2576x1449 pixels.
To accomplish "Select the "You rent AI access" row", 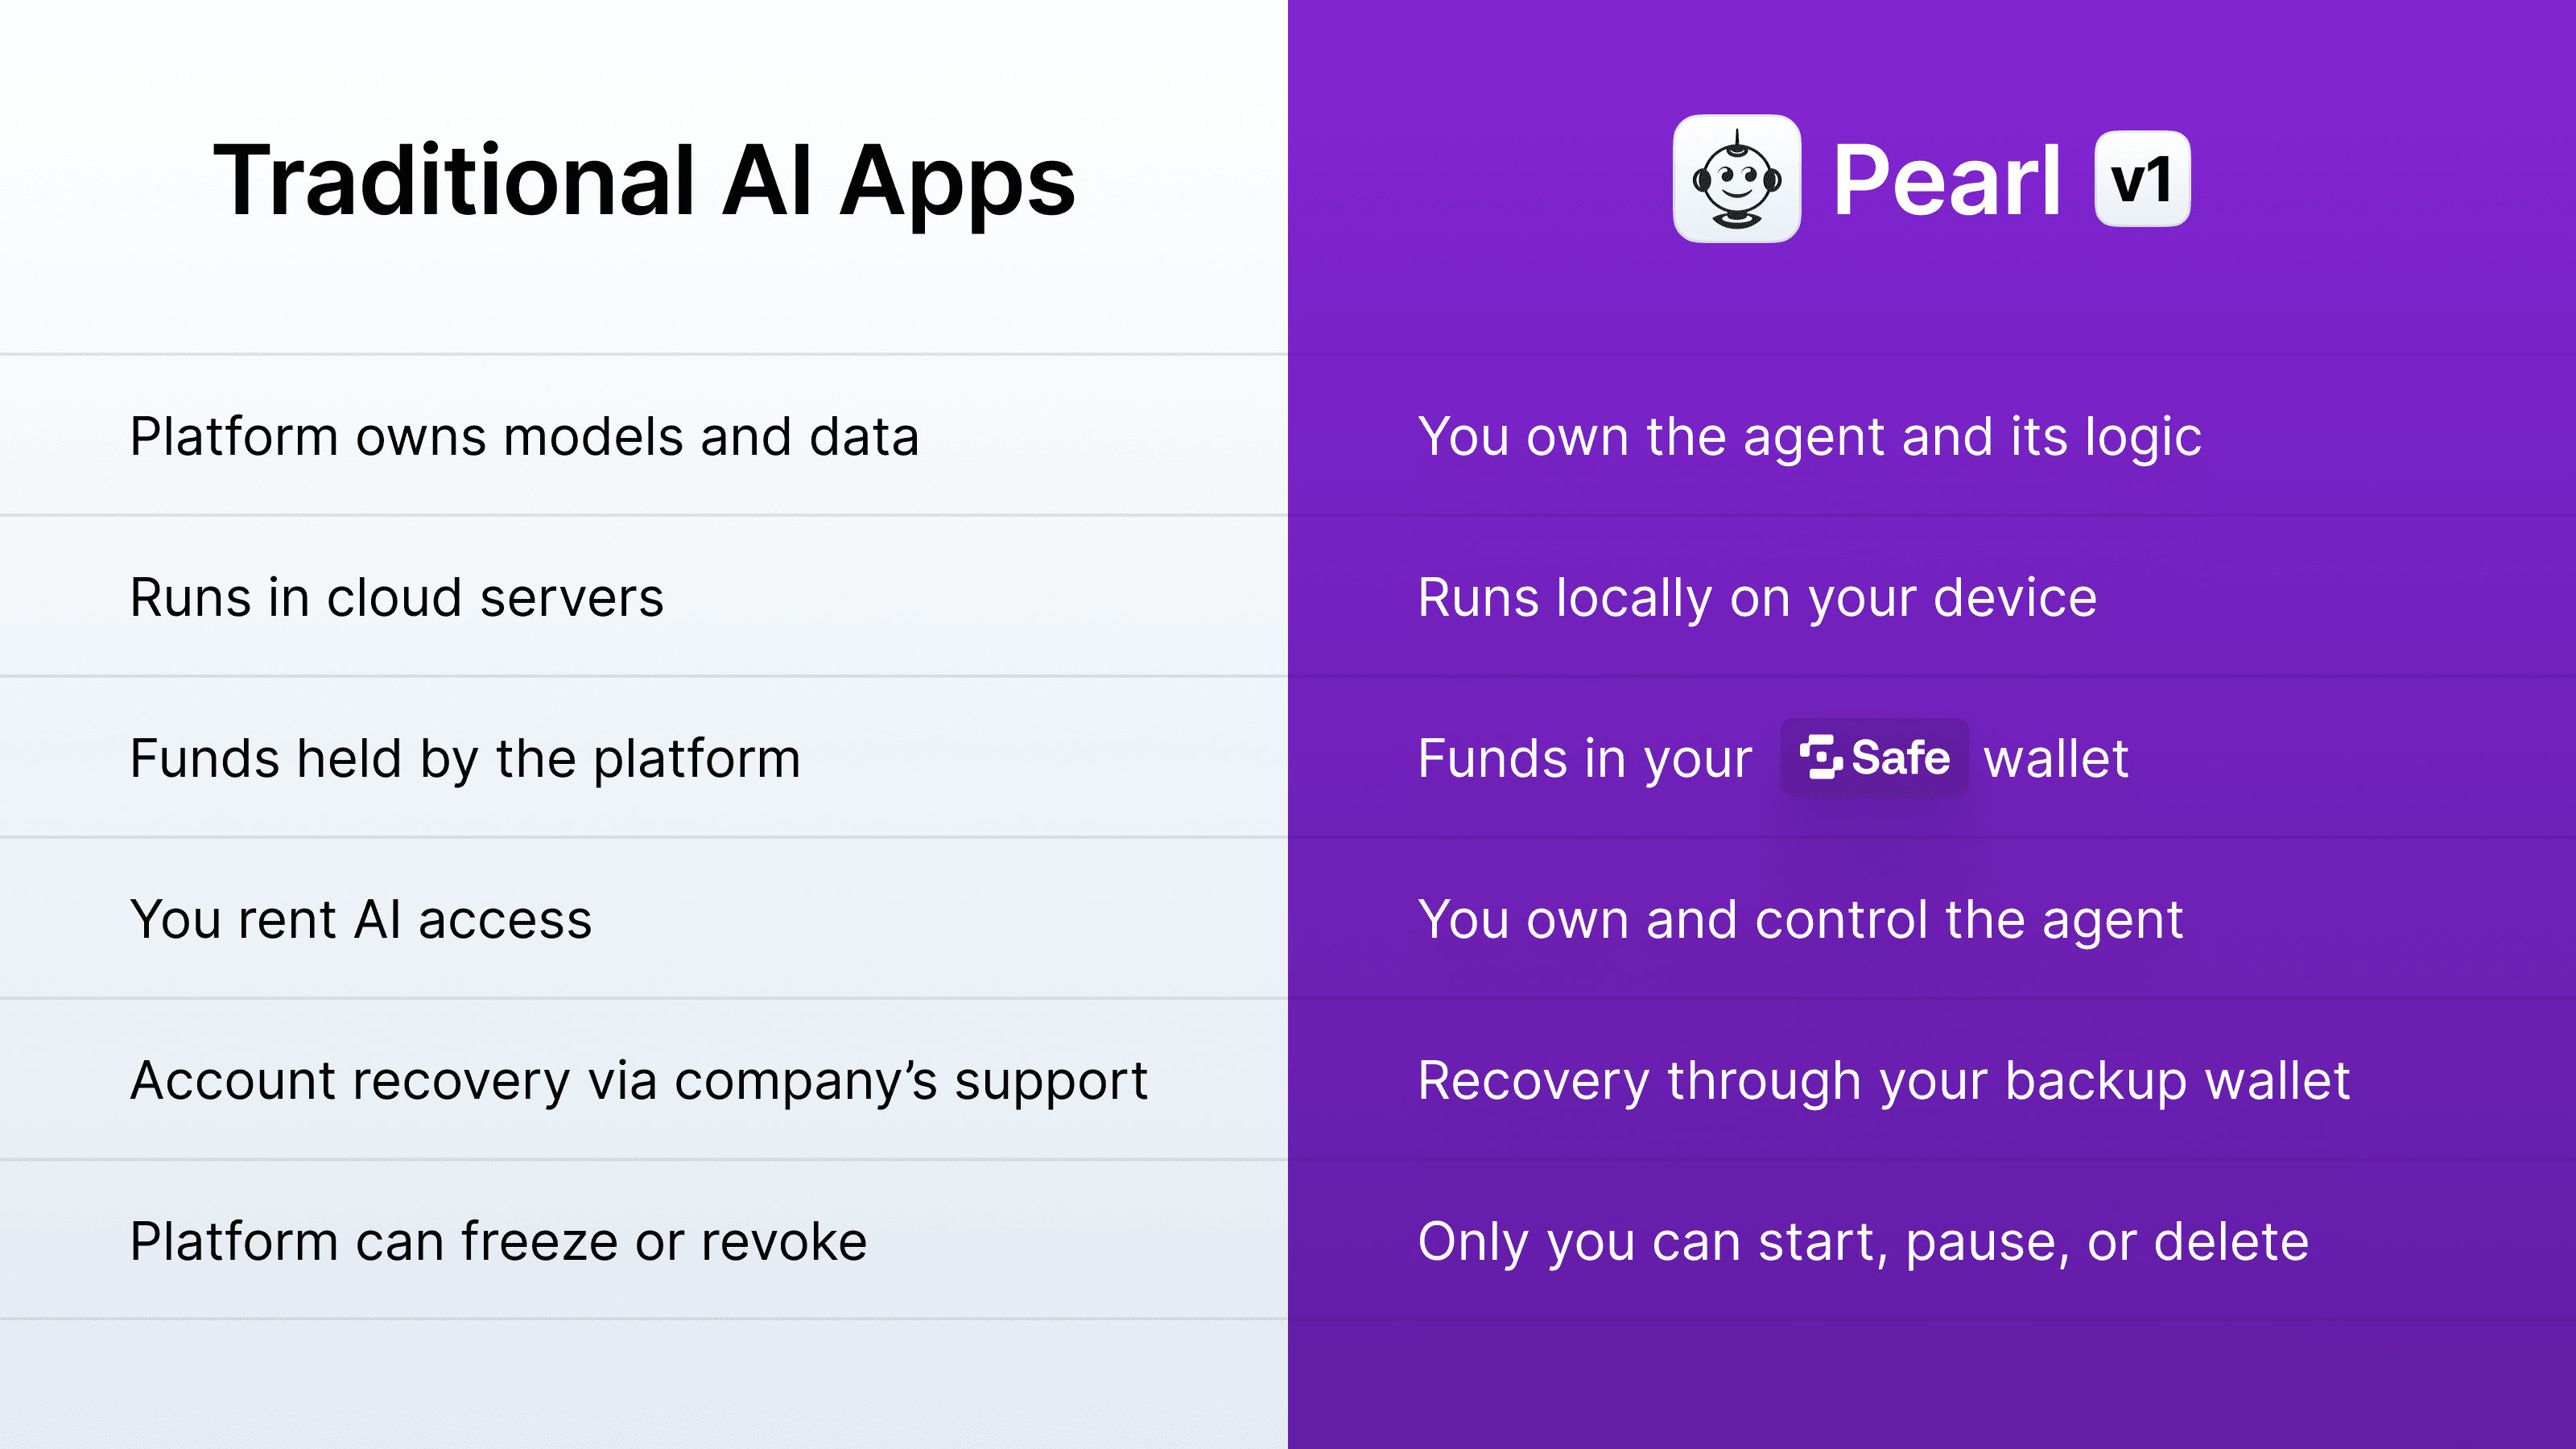I will 360,920.
